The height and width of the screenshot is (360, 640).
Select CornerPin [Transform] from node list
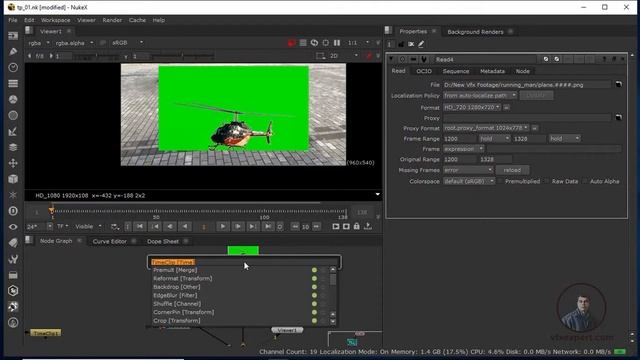click(184, 312)
